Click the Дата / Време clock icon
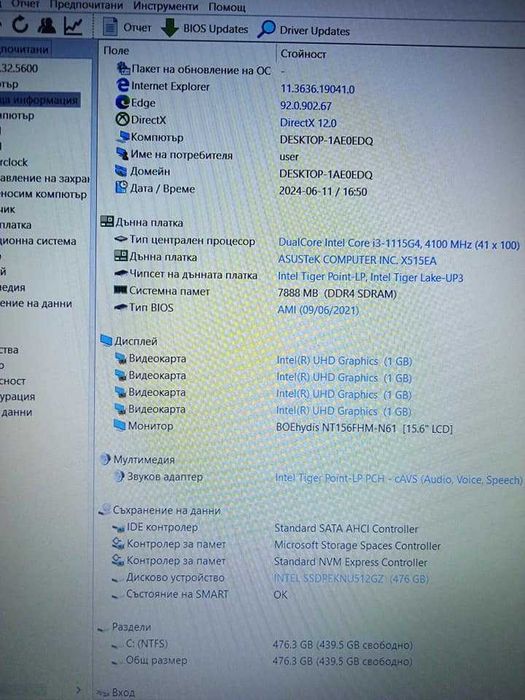Viewport: 525px width, 700px height. click(121, 188)
